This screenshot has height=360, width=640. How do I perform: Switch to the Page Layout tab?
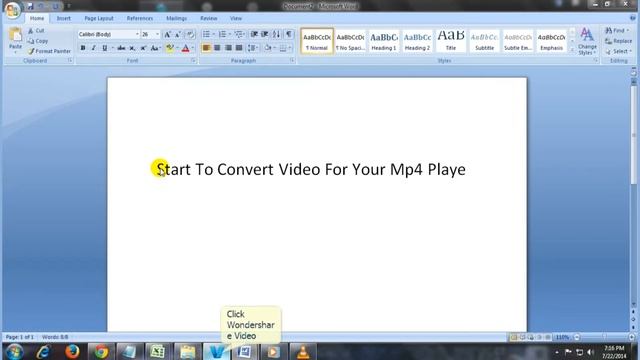(99, 18)
